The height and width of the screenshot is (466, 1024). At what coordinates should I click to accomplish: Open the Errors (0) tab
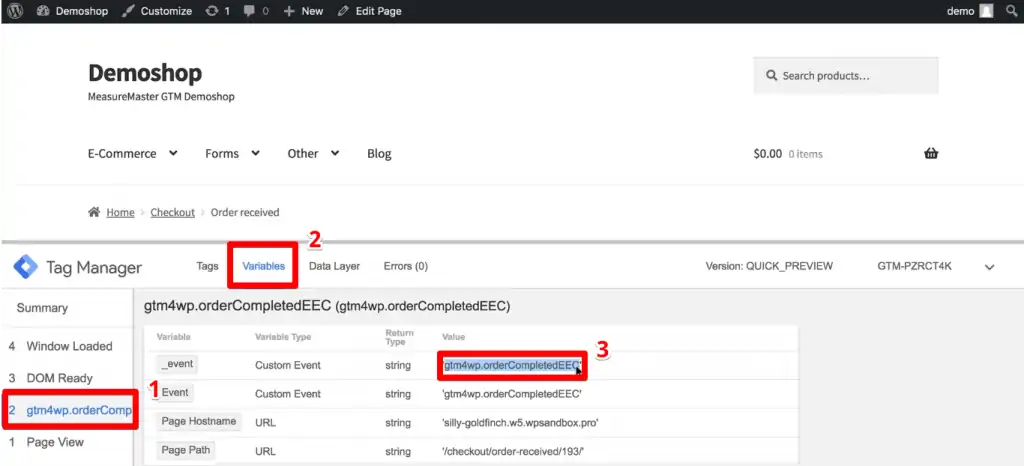(405, 266)
